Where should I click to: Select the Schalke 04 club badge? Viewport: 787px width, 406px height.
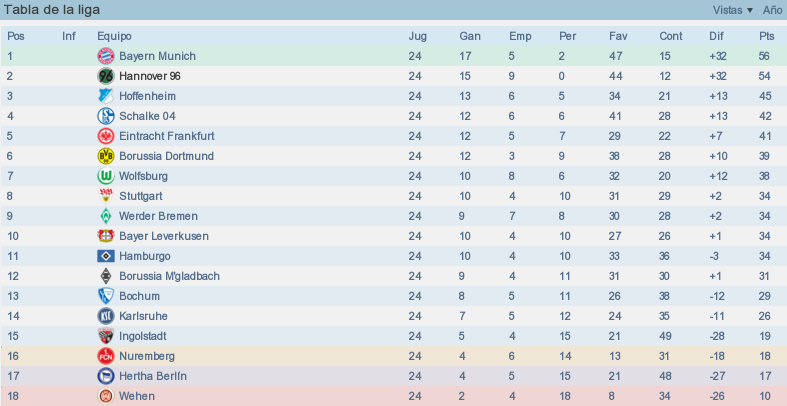[x=105, y=116]
